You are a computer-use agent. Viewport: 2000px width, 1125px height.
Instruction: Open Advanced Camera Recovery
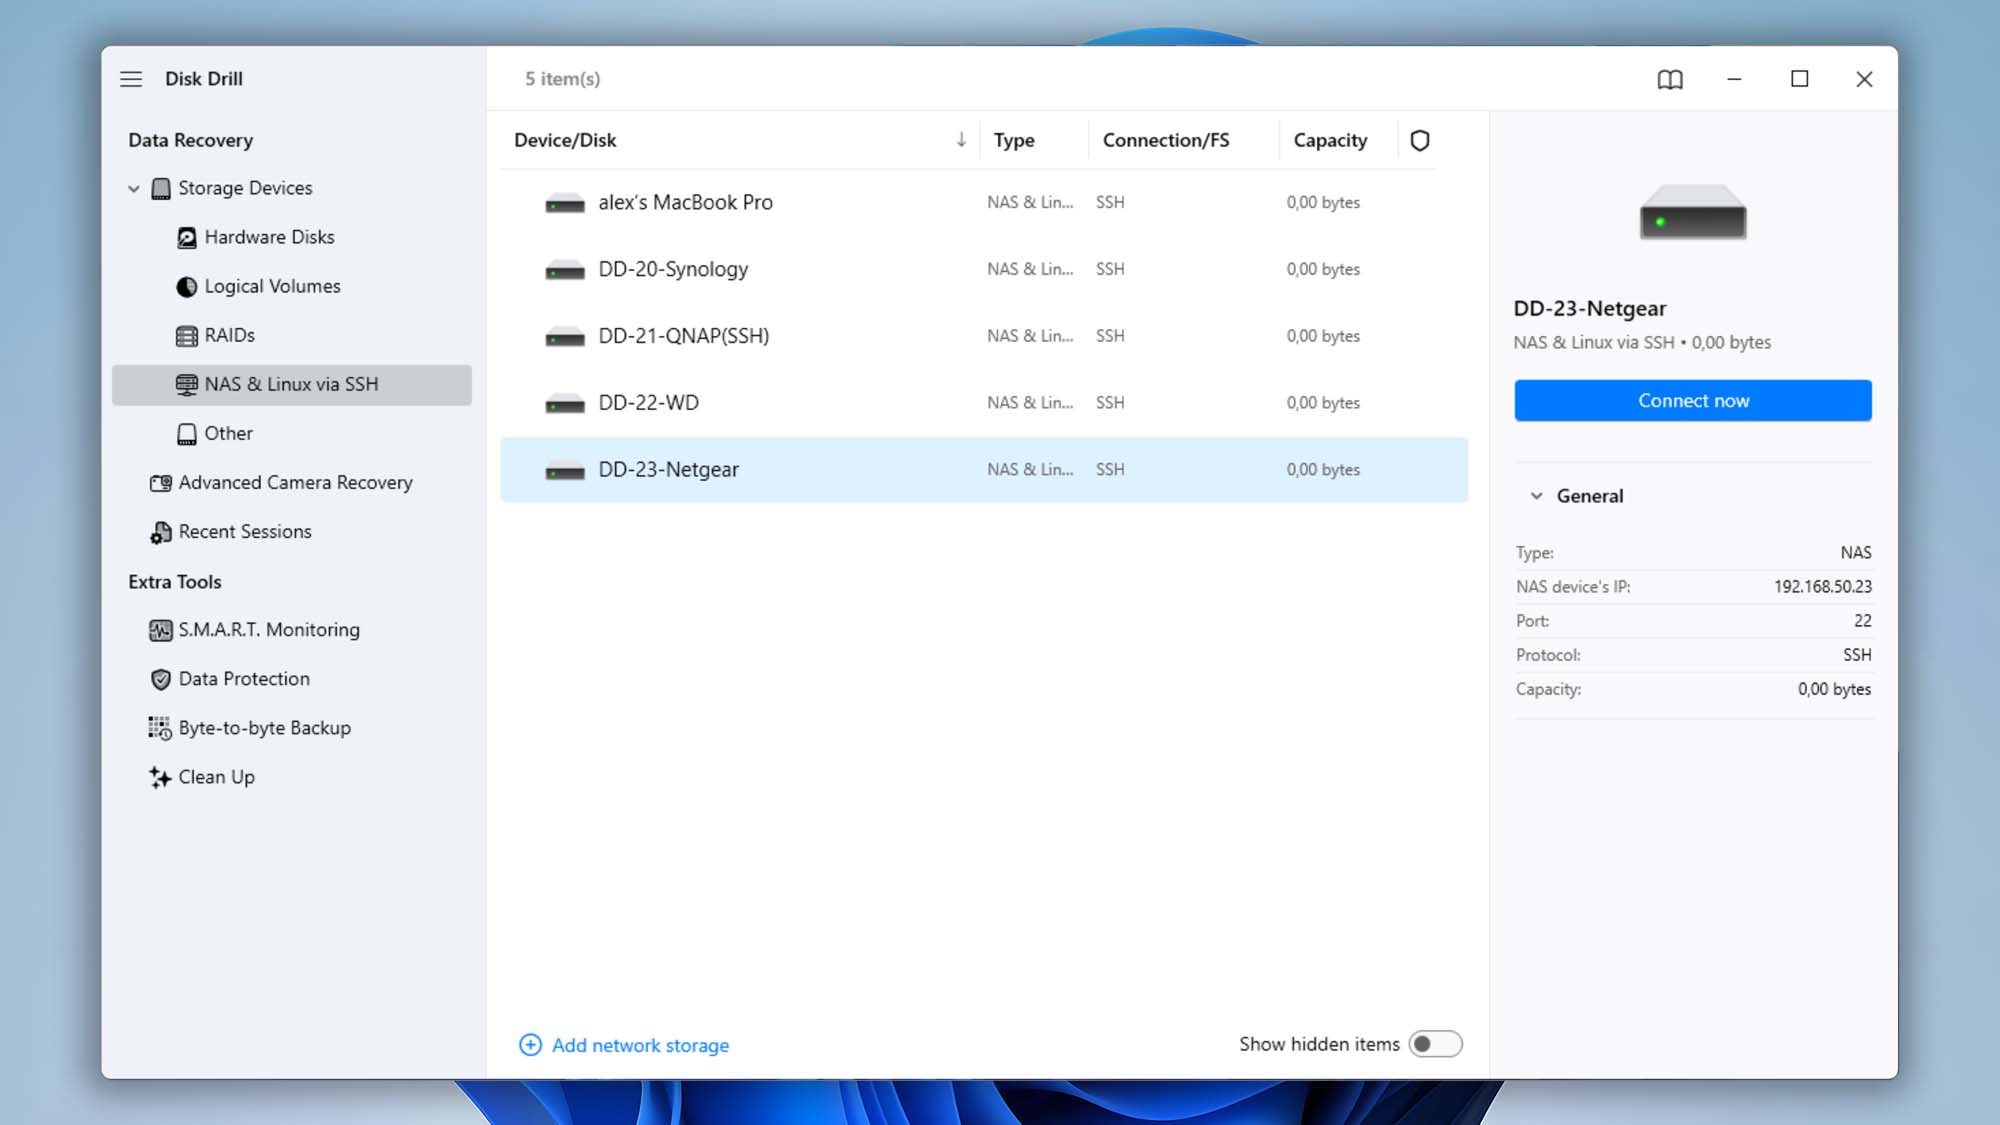[x=291, y=483]
